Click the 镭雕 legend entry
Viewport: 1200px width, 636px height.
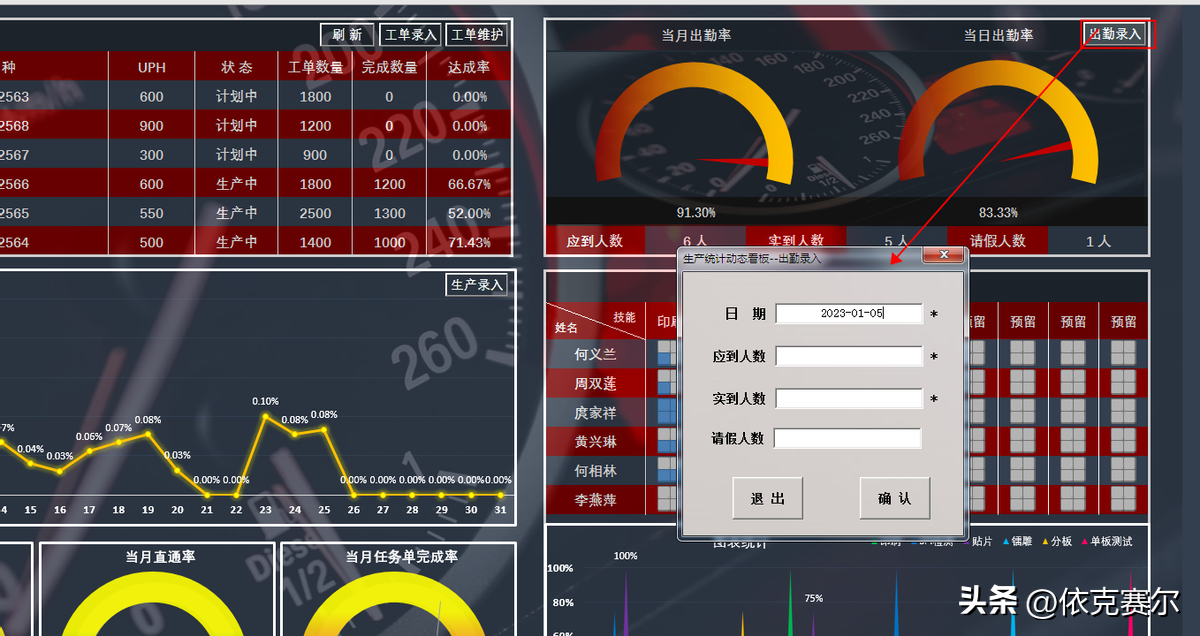click(x=1017, y=541)
